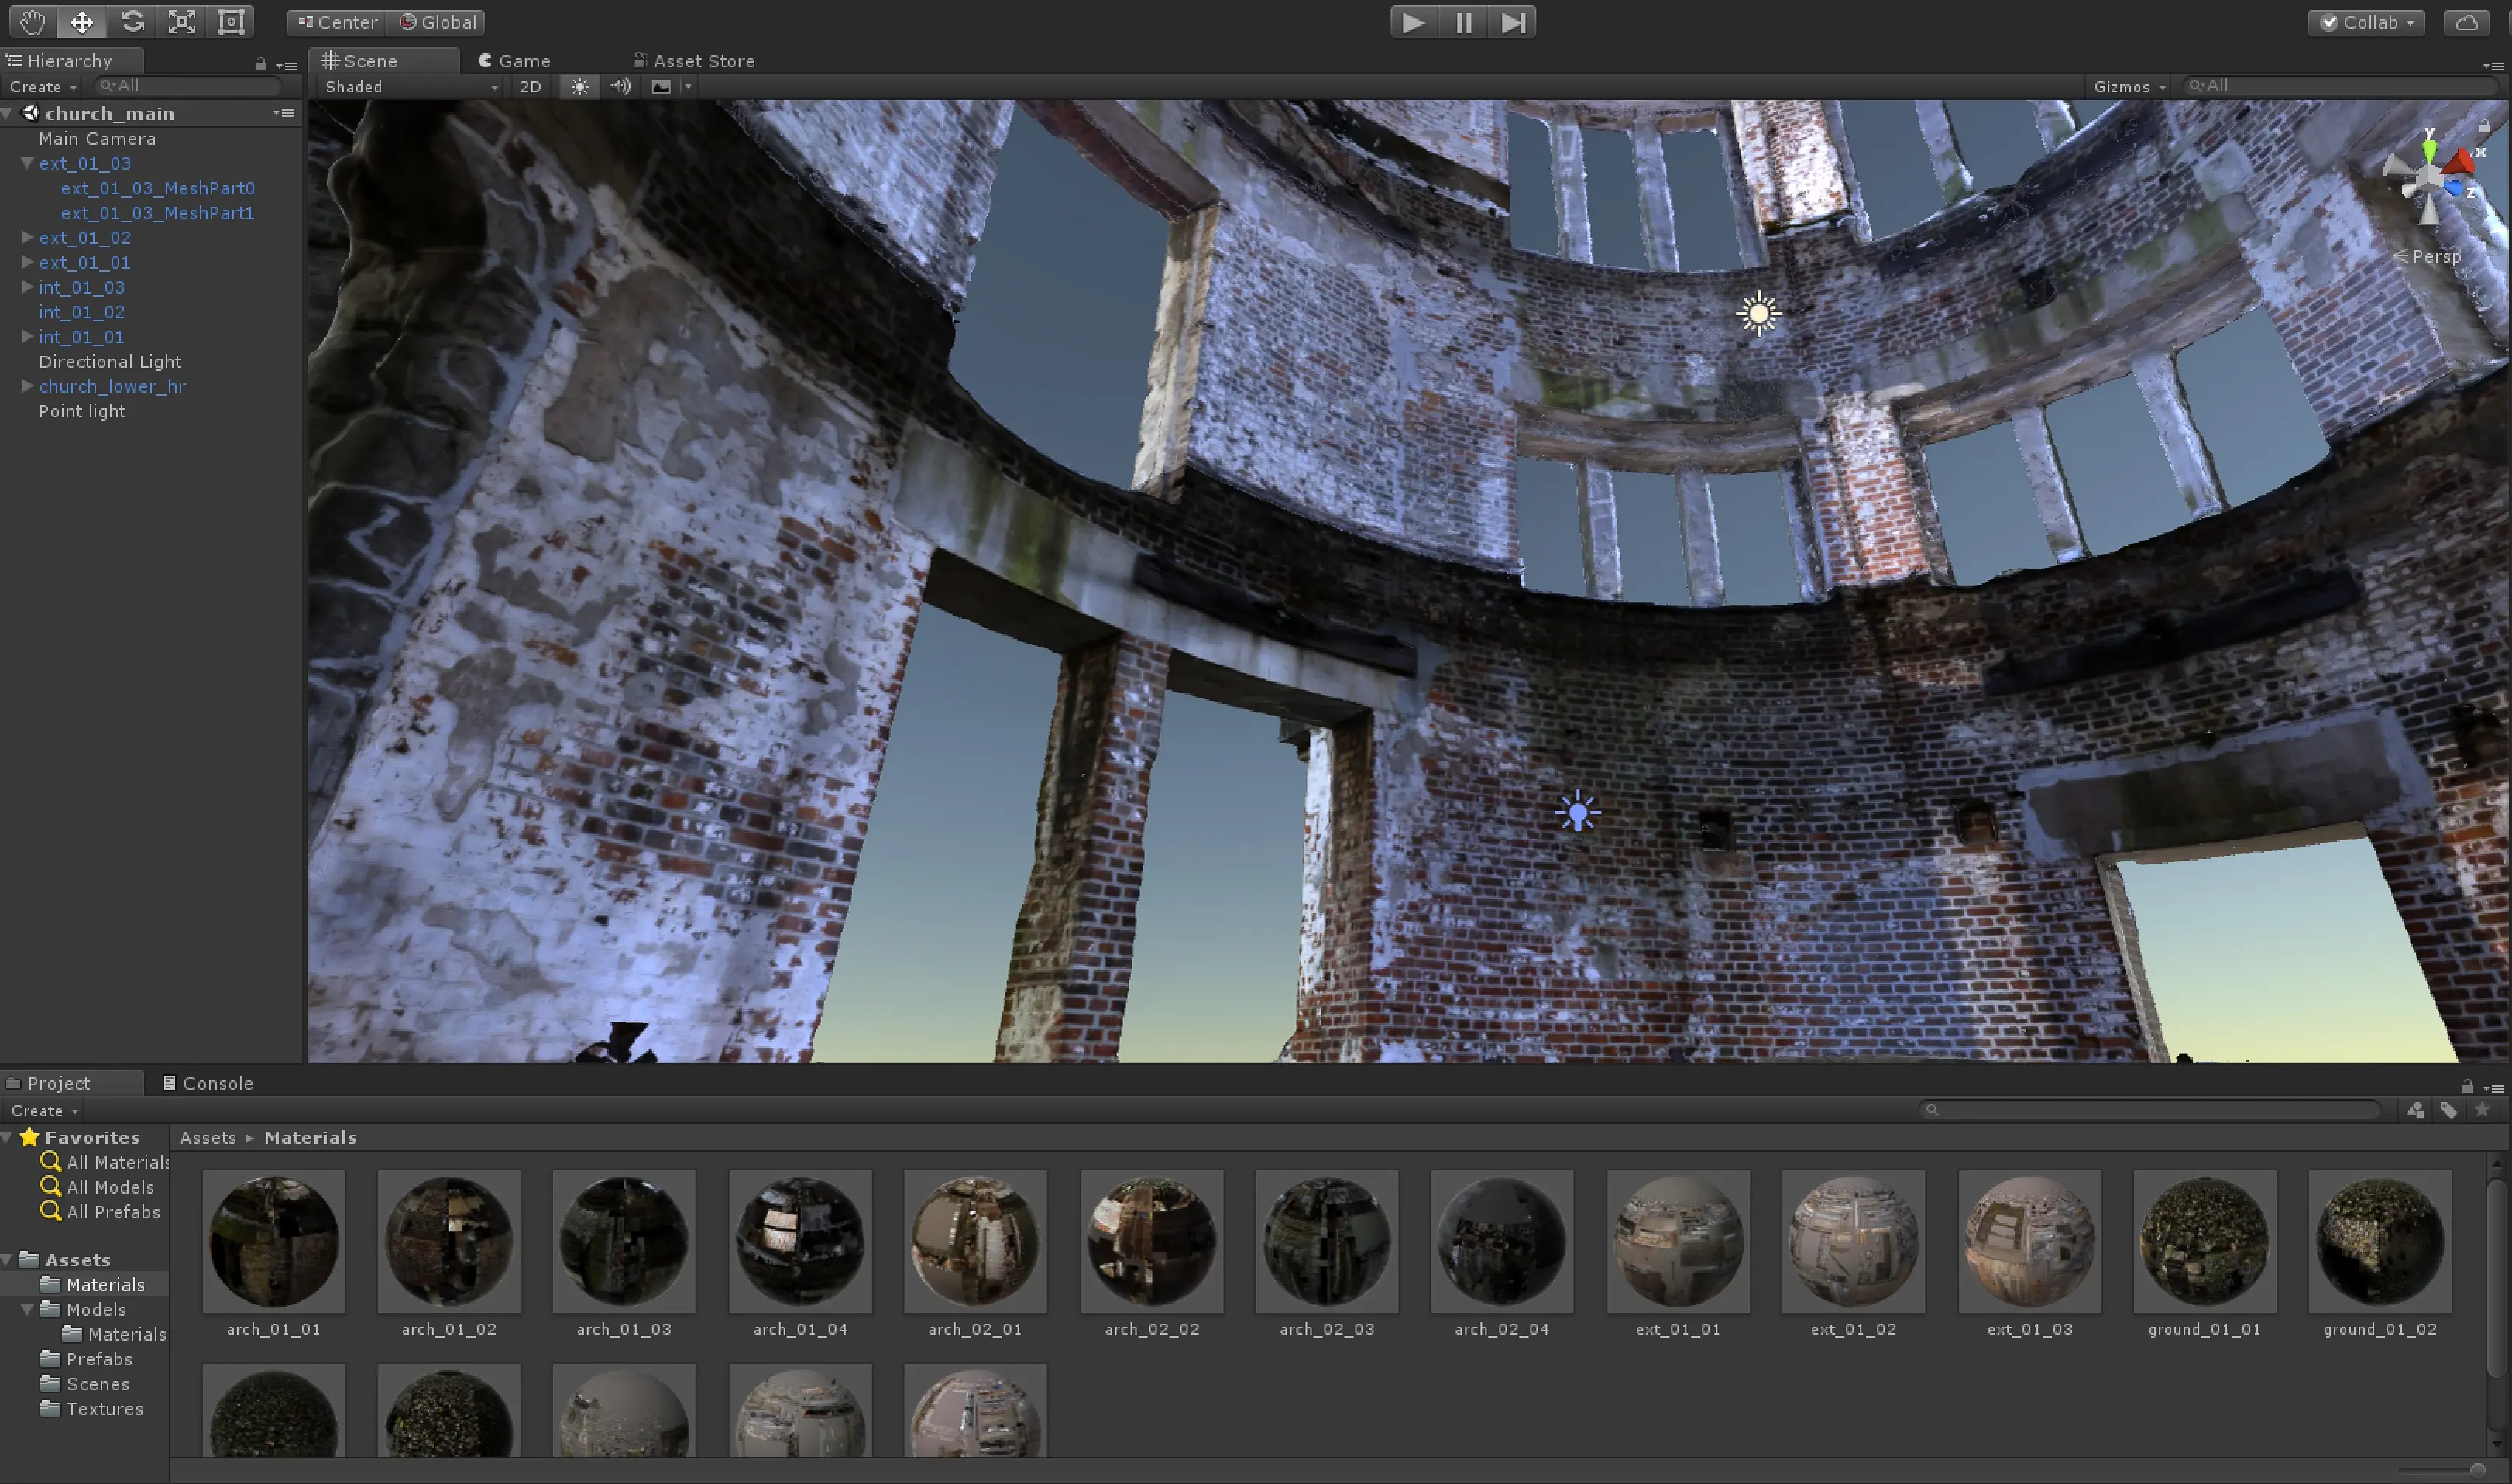The width and height of the screenshot is (2512, 1484).
Task: Expand the church_lower_hr tree item
Action: [x=27, y=386]
